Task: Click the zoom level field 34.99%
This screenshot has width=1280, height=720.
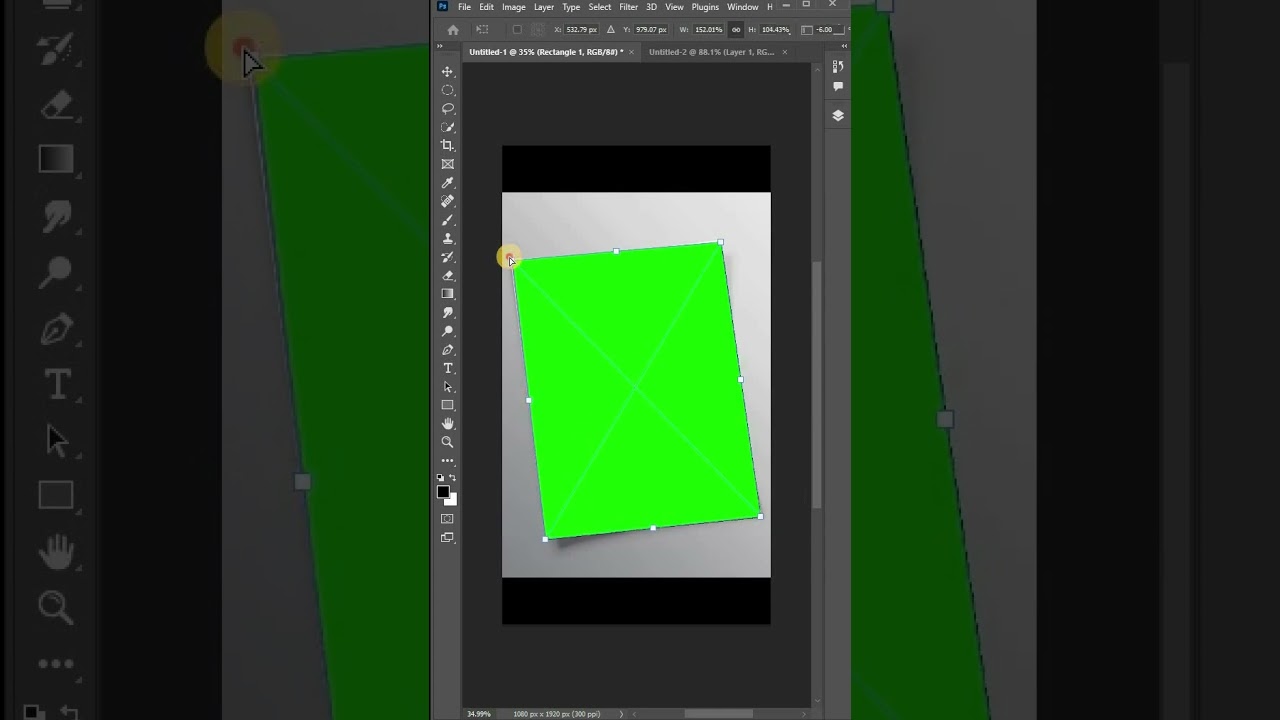Action: tap(479, 714)
